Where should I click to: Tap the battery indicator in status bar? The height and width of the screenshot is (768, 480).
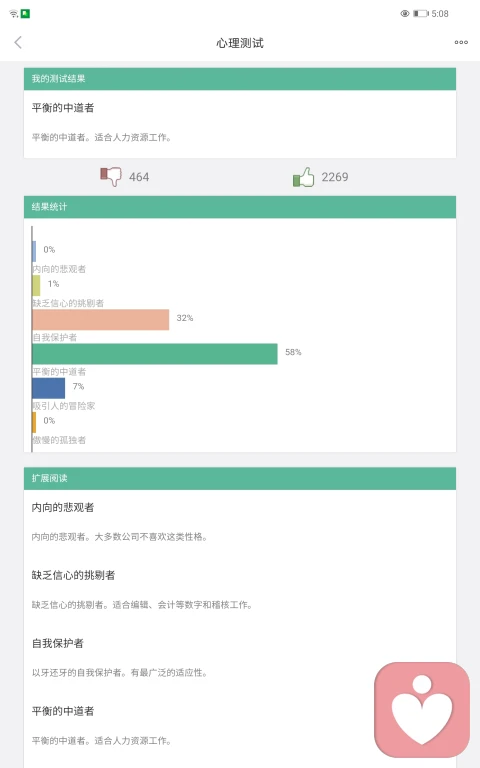421,14
